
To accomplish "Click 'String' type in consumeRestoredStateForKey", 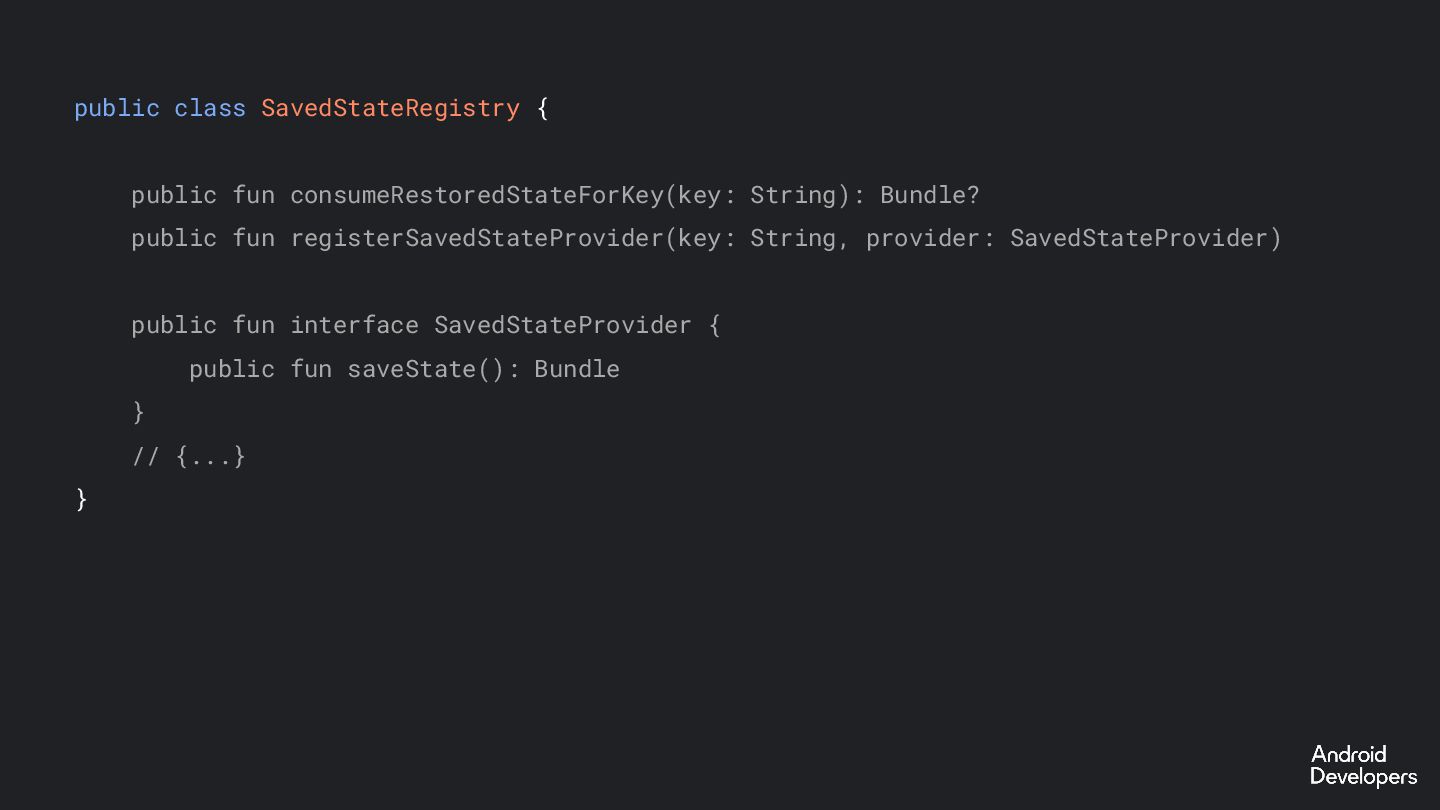I will click(x=793, y=195).
